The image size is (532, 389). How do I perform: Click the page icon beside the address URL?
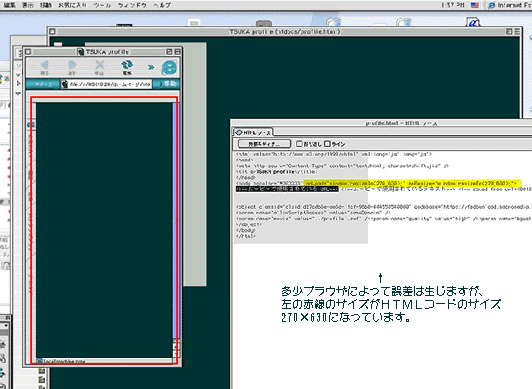pos(64,84)
